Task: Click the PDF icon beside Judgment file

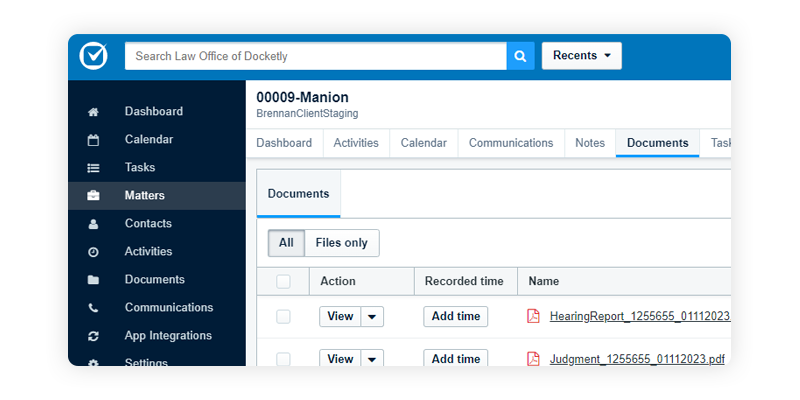Action: click(533, 359)
